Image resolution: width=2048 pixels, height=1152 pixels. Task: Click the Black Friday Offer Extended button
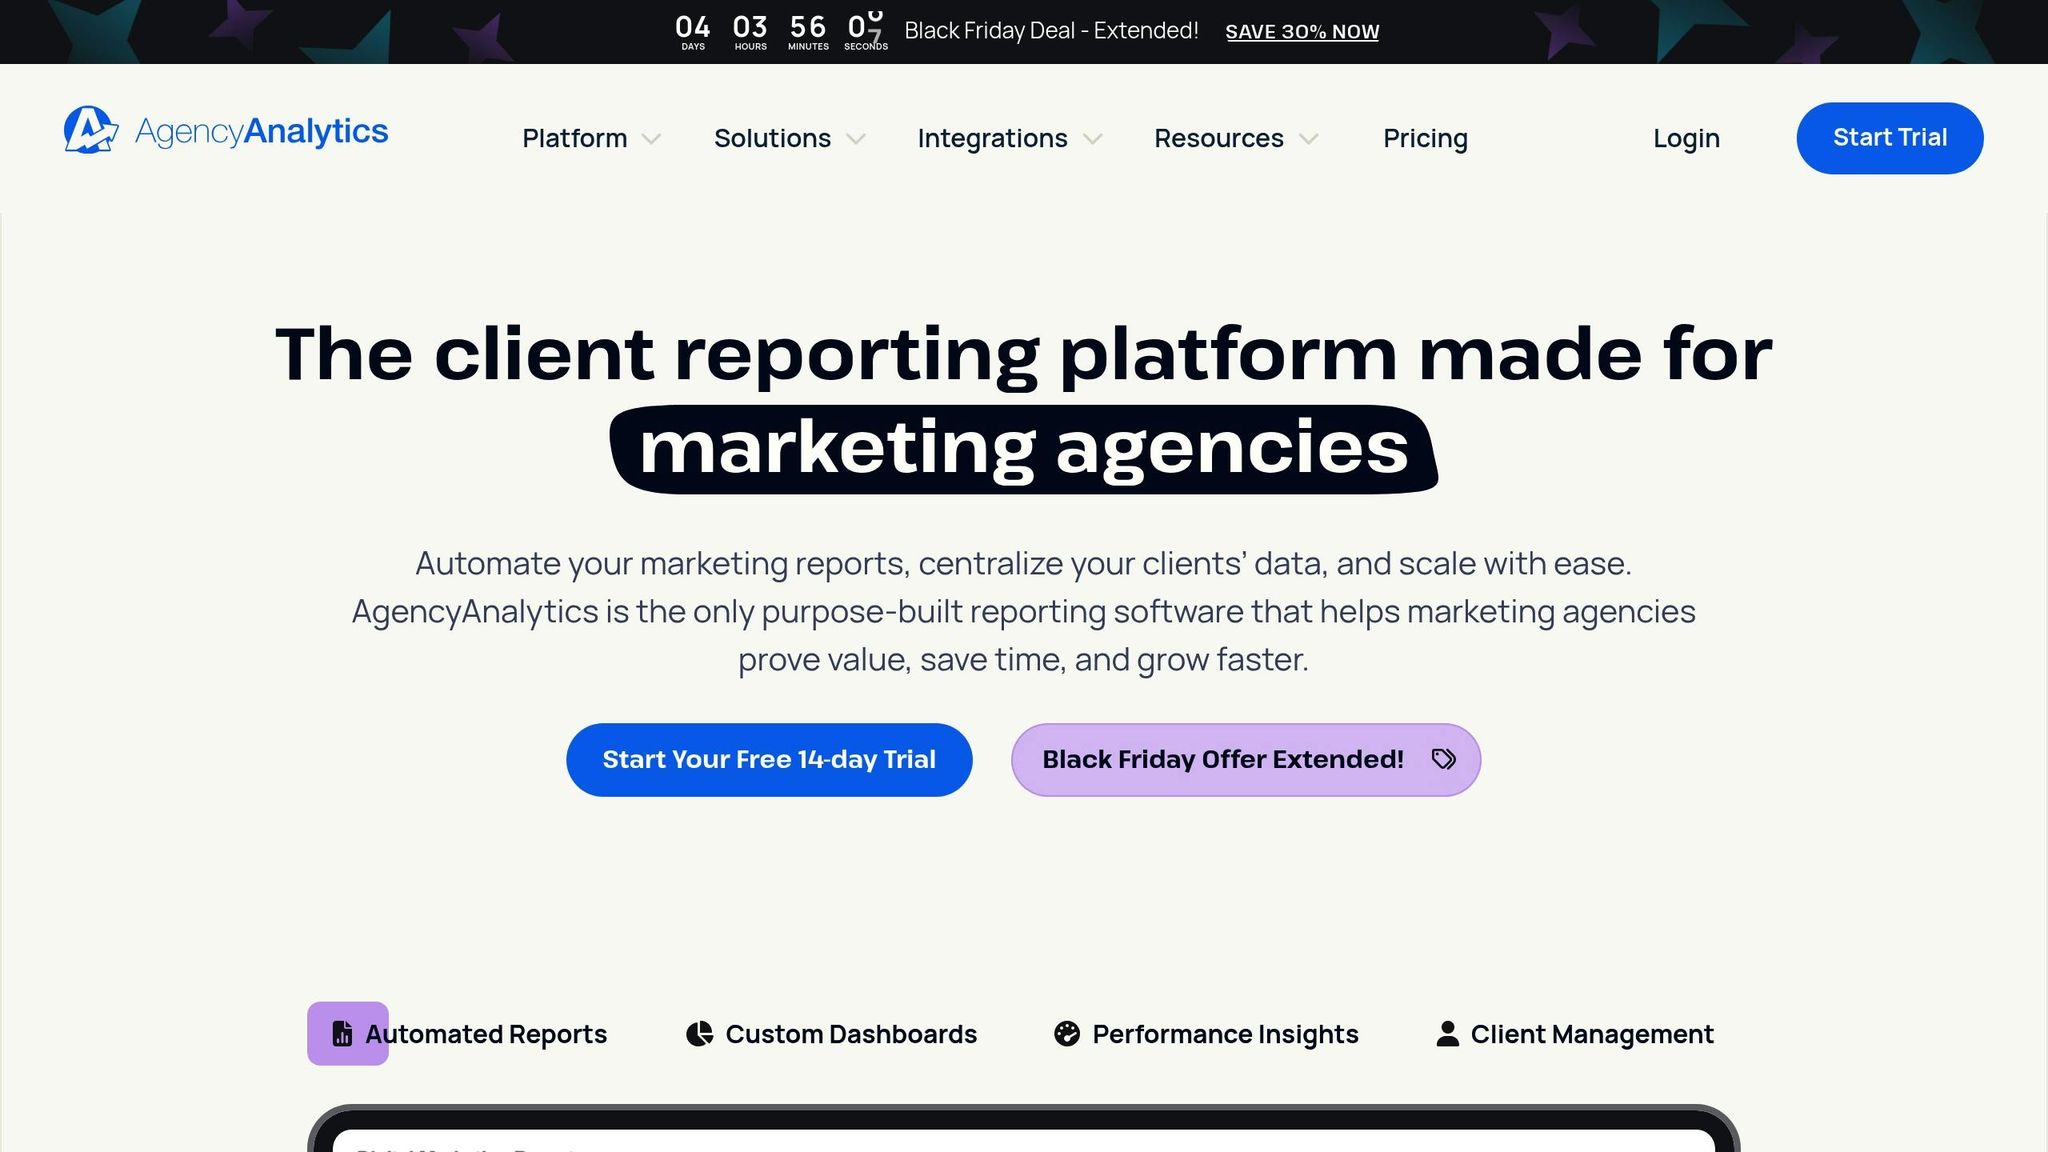(x=1246, y=759)
